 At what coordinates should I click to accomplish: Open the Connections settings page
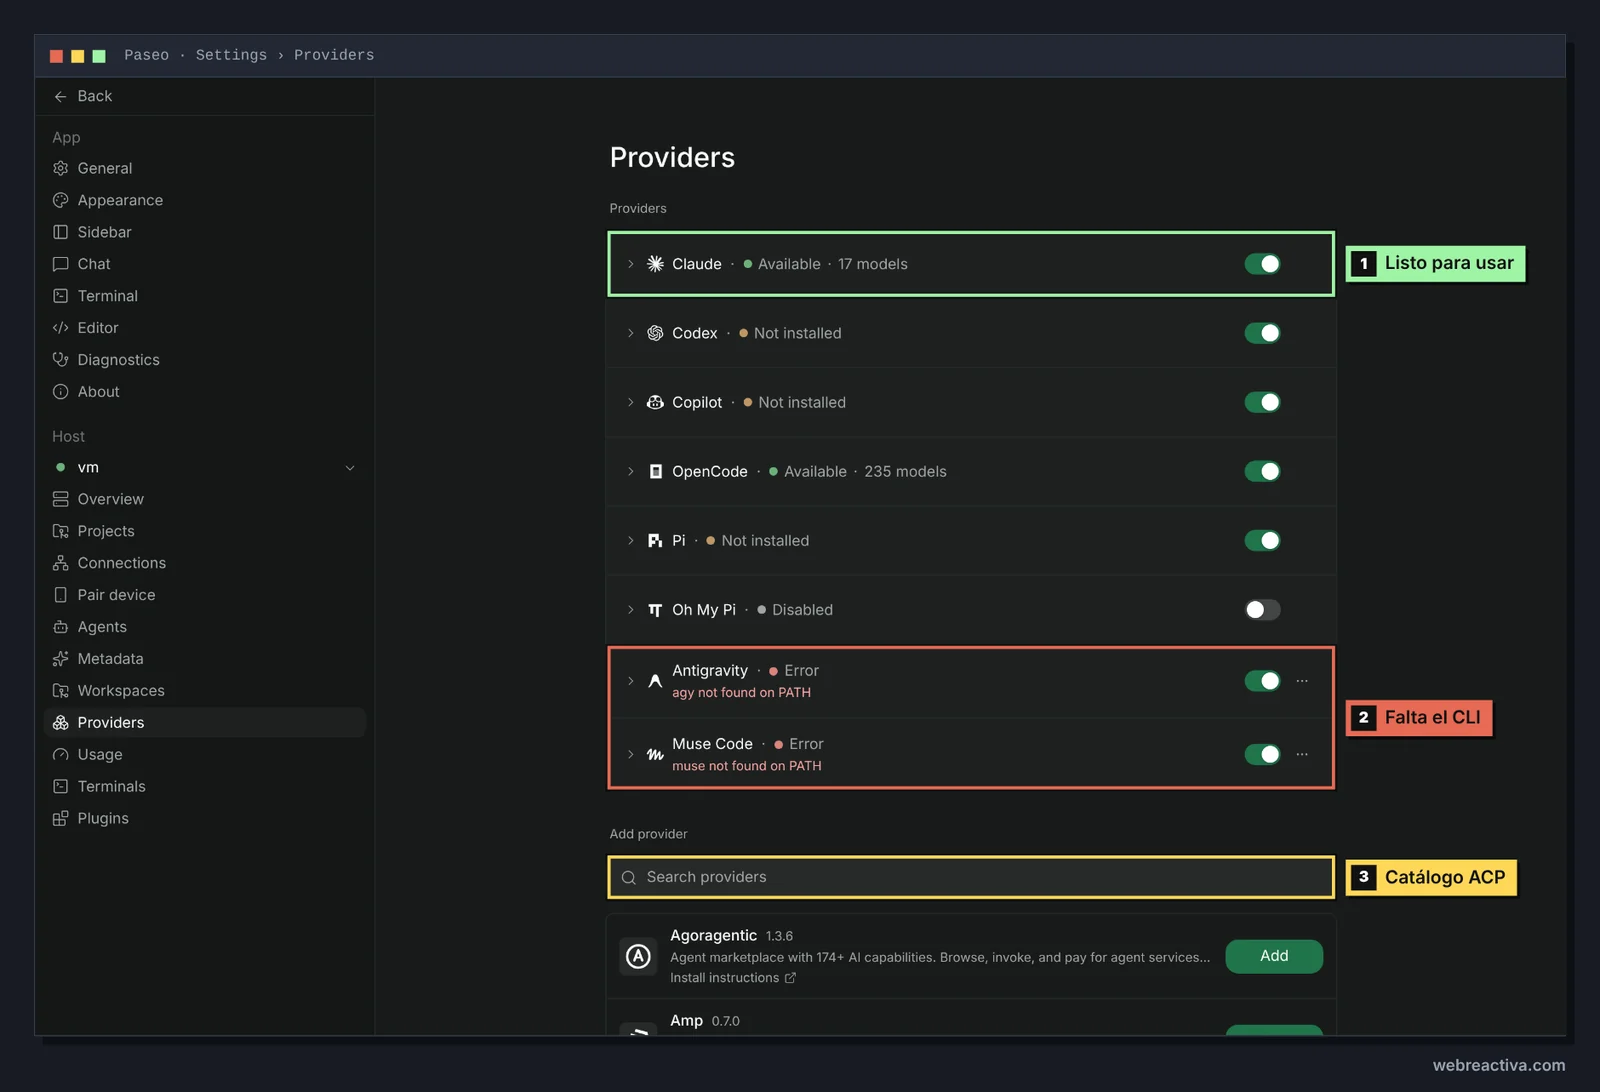[x=205, y=563]
